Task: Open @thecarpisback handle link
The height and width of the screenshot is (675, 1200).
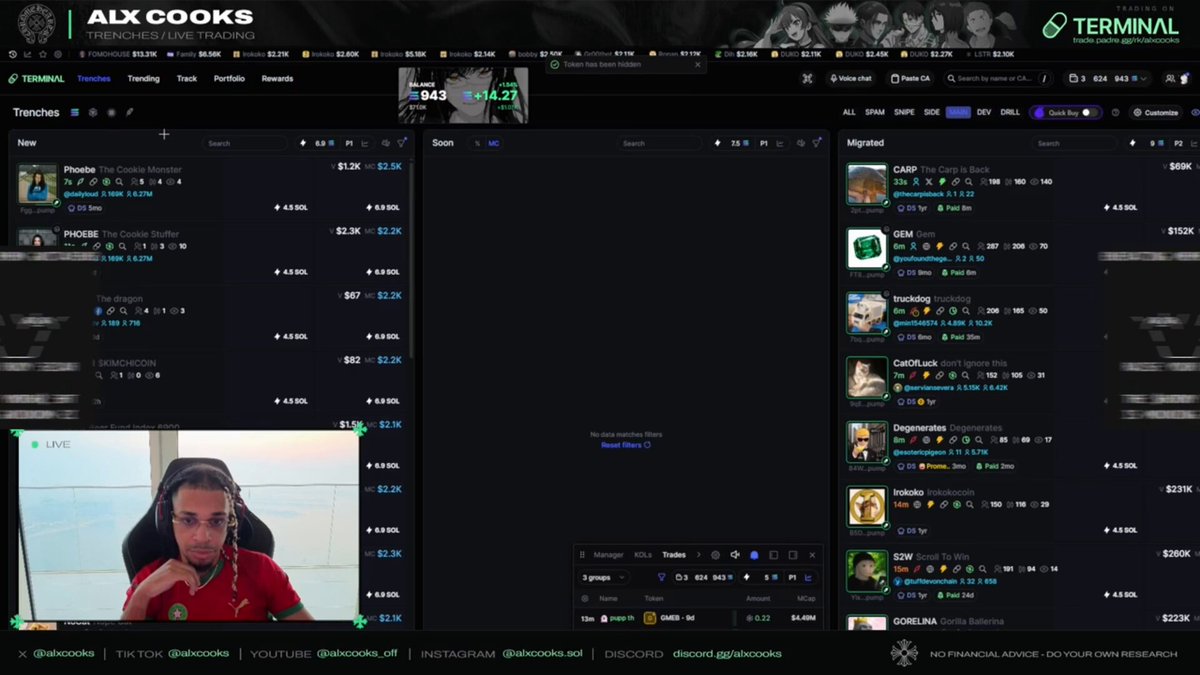Action: coord(918,194)
